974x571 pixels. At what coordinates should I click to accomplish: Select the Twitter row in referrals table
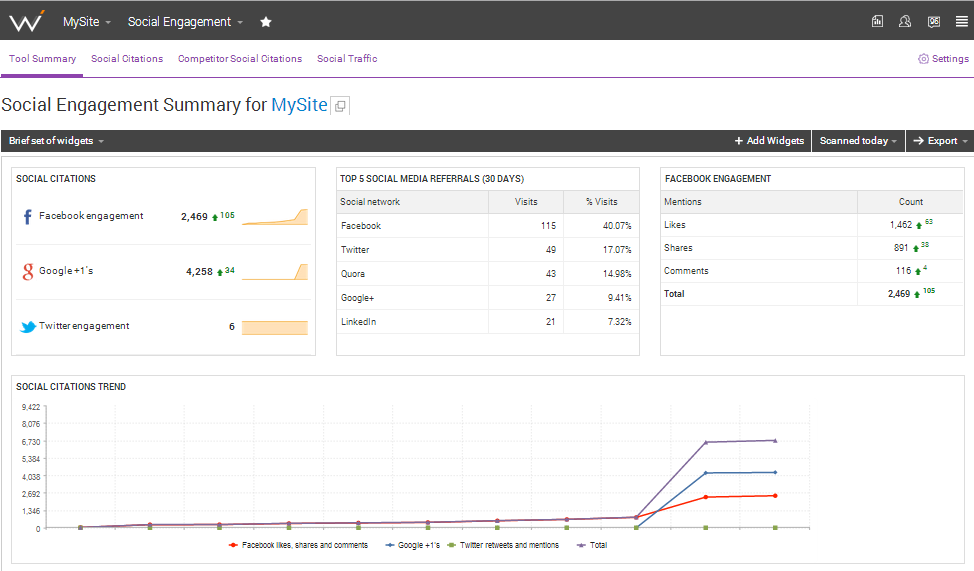(x=488, y=250)
